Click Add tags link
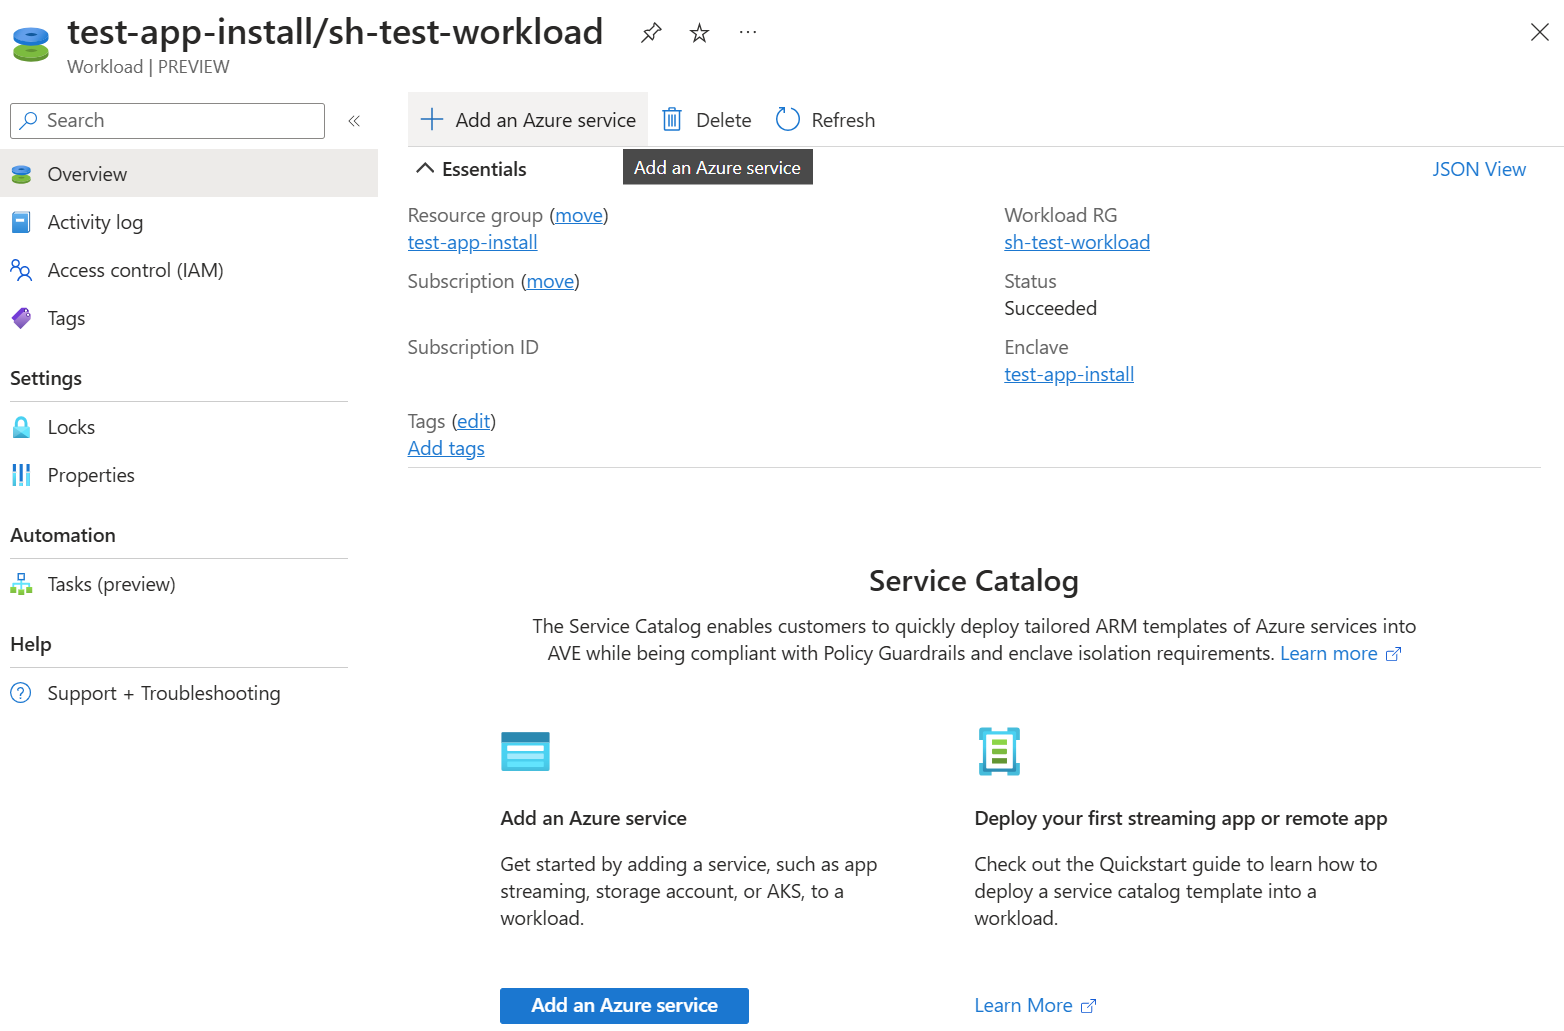The width and height of the screenshot is (1564, 1031). tap(446, 448)
